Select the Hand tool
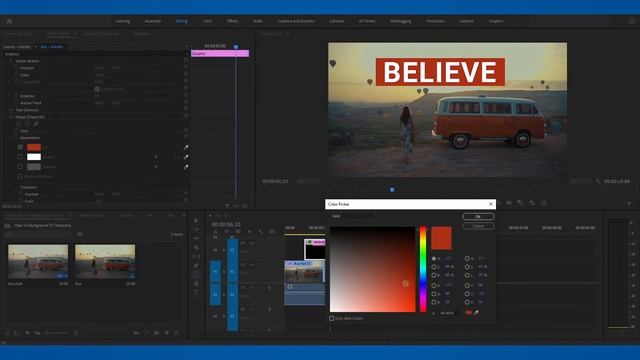This screenshot has width=640, height=360. 196,283
